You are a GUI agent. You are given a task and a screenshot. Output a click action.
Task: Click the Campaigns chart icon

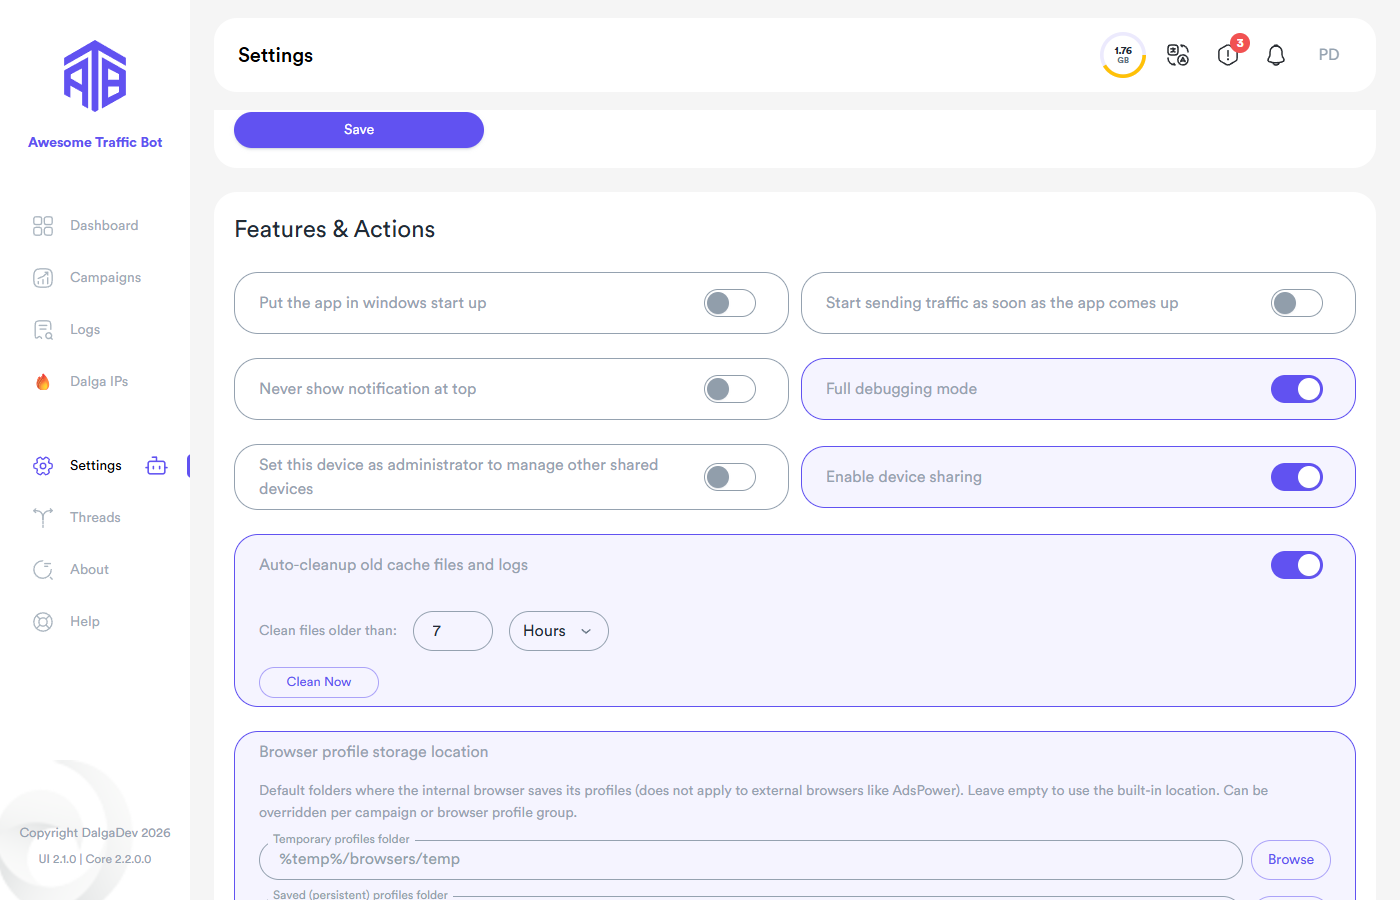click(x=43, y=278)
